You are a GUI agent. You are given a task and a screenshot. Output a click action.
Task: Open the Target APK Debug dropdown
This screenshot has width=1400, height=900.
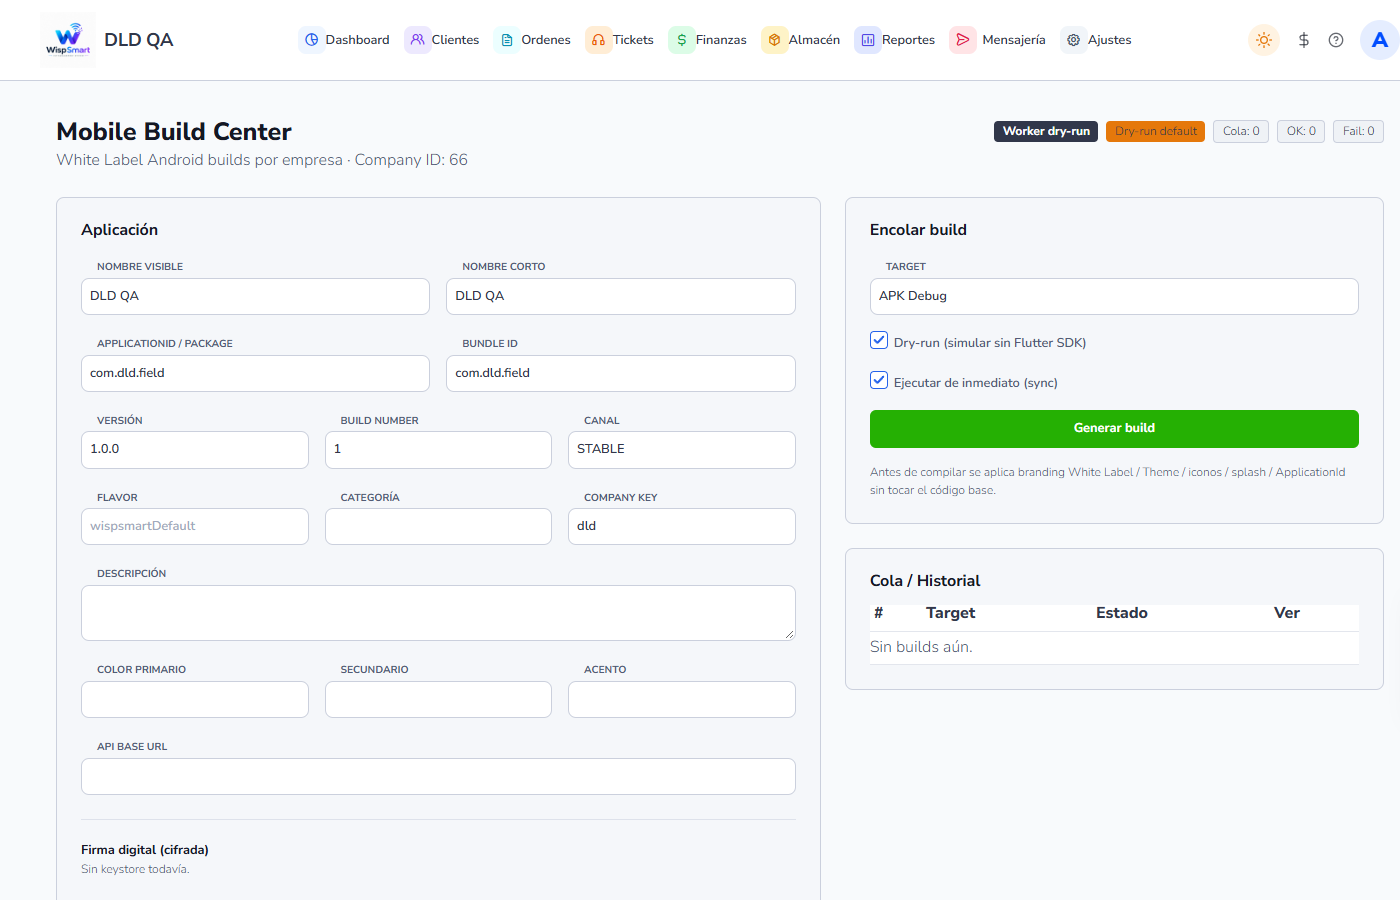1114,296
